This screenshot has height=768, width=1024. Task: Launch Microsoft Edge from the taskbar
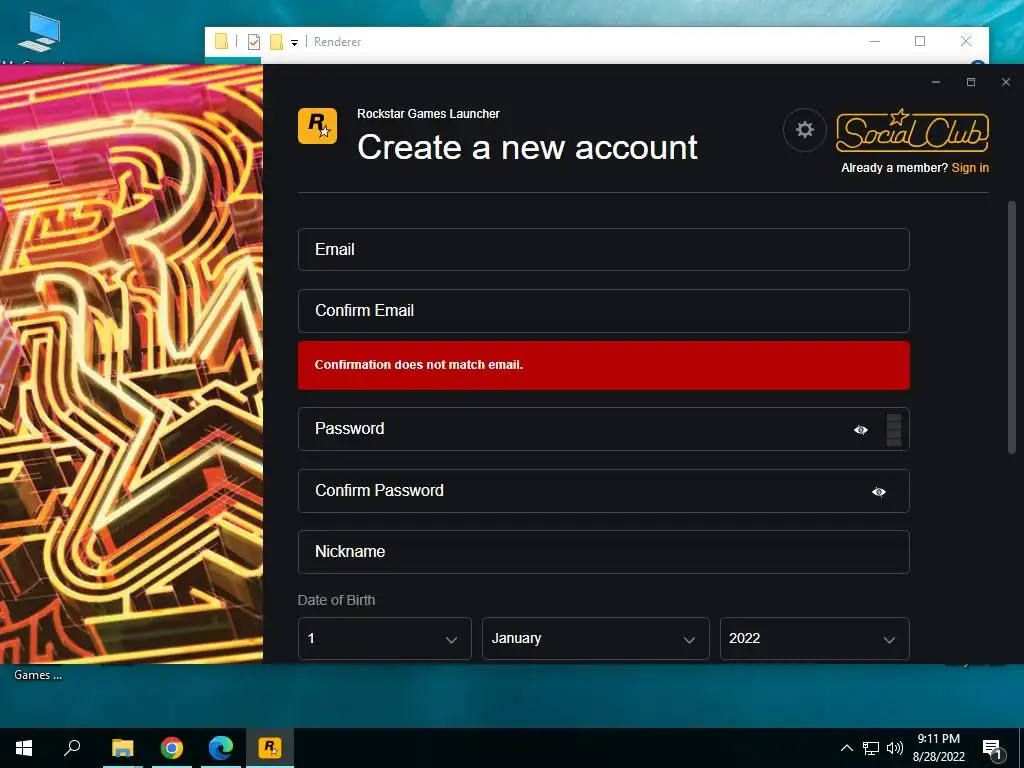click(221, 748)
